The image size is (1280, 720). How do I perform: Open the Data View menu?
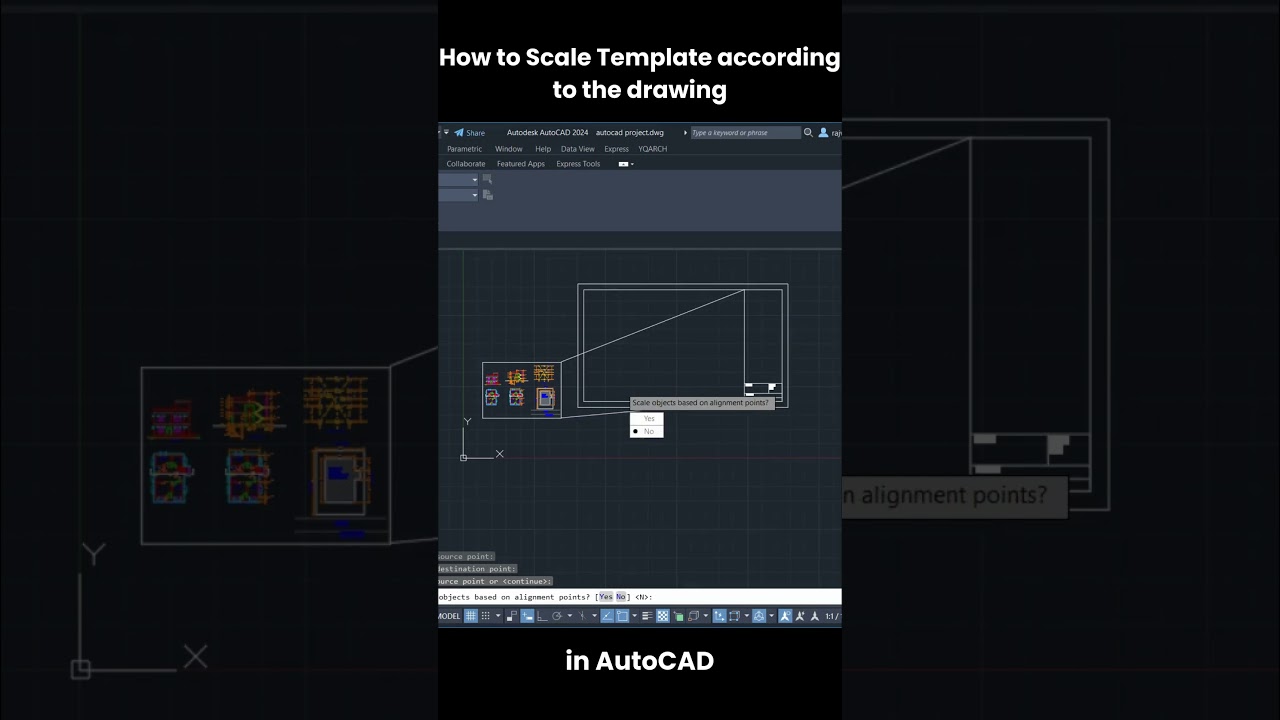coord(578,149)
